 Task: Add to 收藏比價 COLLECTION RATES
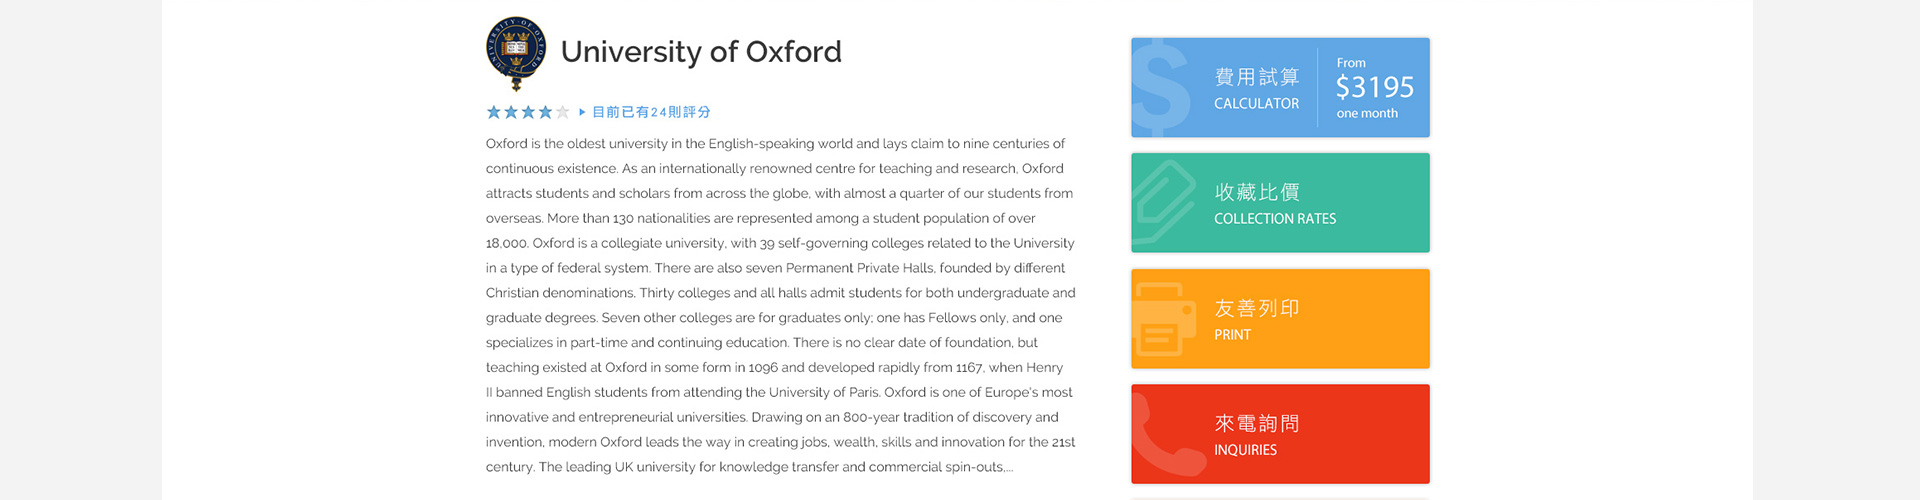pos(1280,203)
